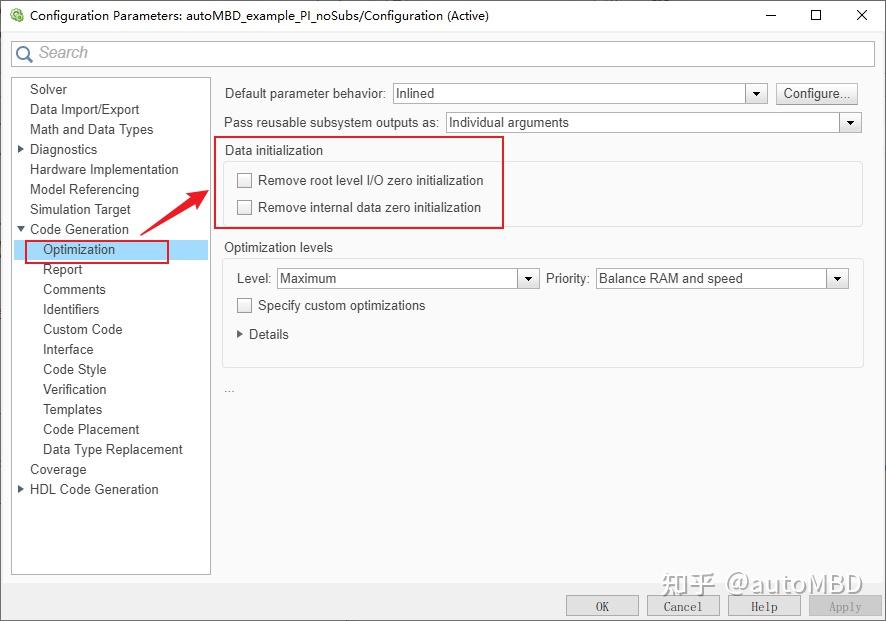
Task: Click the Diagnostics label
Action: [x=64, y=149]
